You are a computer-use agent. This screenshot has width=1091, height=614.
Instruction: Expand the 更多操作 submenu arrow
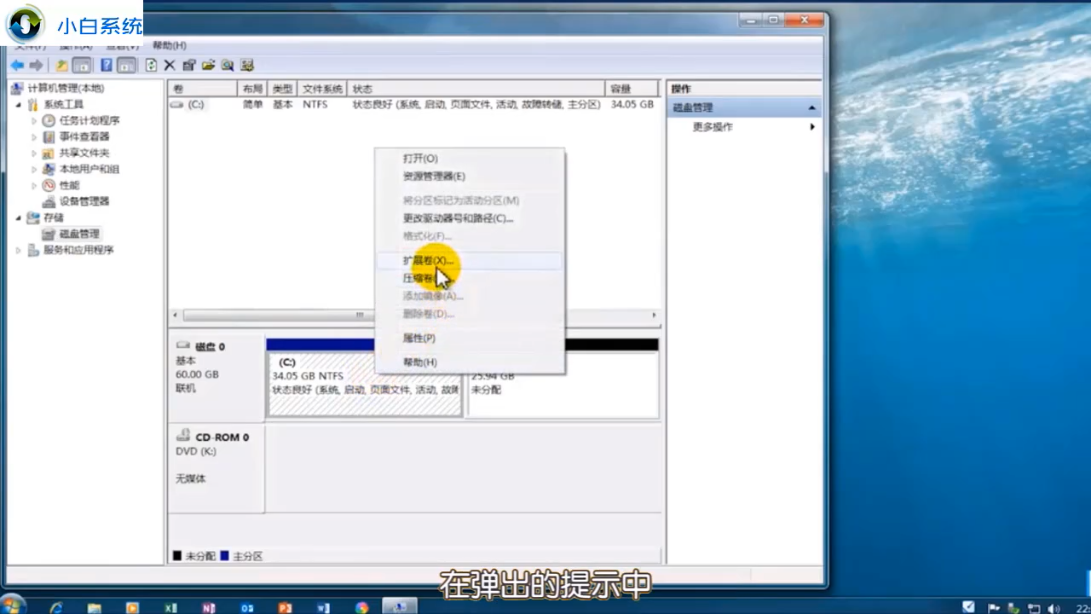[x=812, y=127]
